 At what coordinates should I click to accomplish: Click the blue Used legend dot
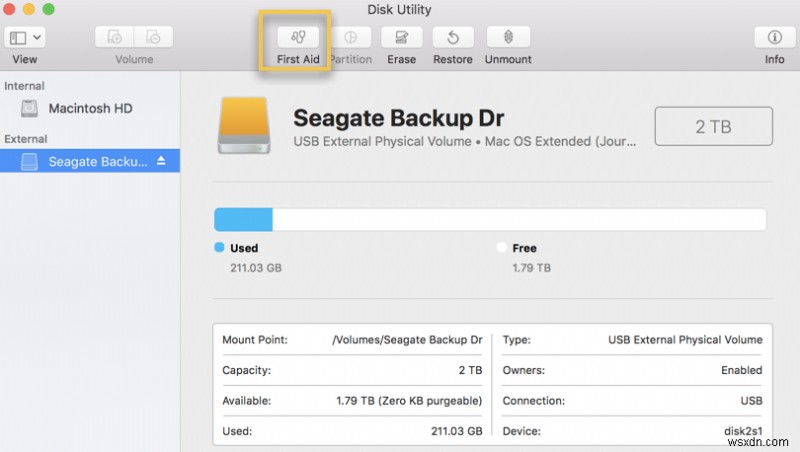point(219,247)
